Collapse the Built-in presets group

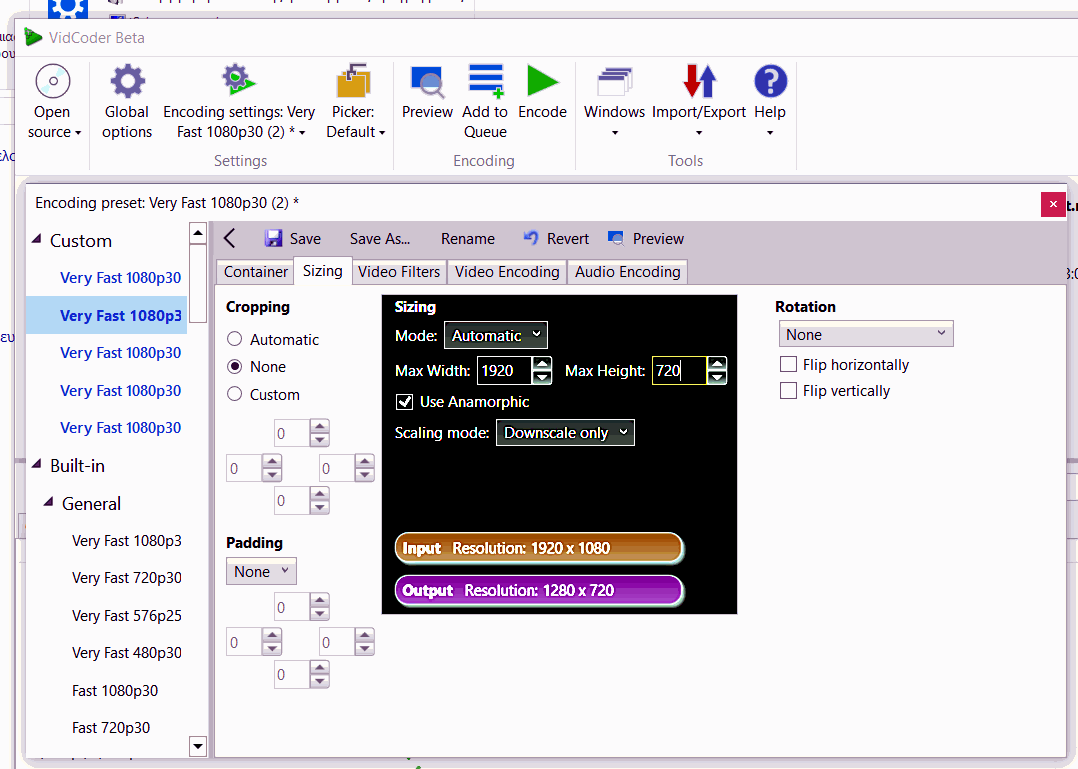point(37,464)
